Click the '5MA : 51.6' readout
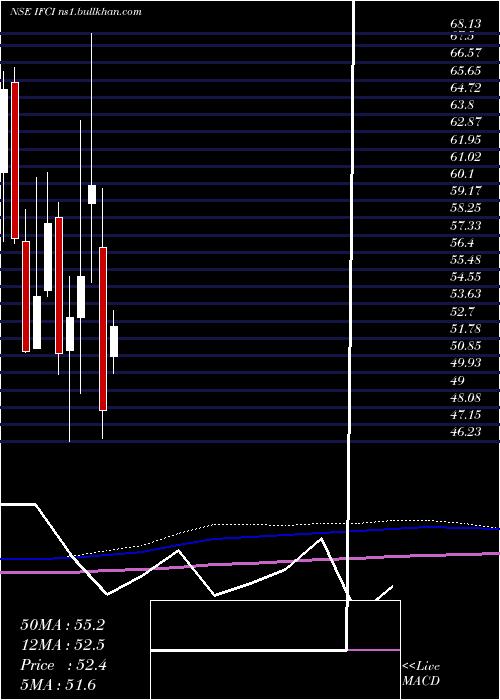Viewport: 500px width, 700px height. pyautogui.click(x=58, y=684)
